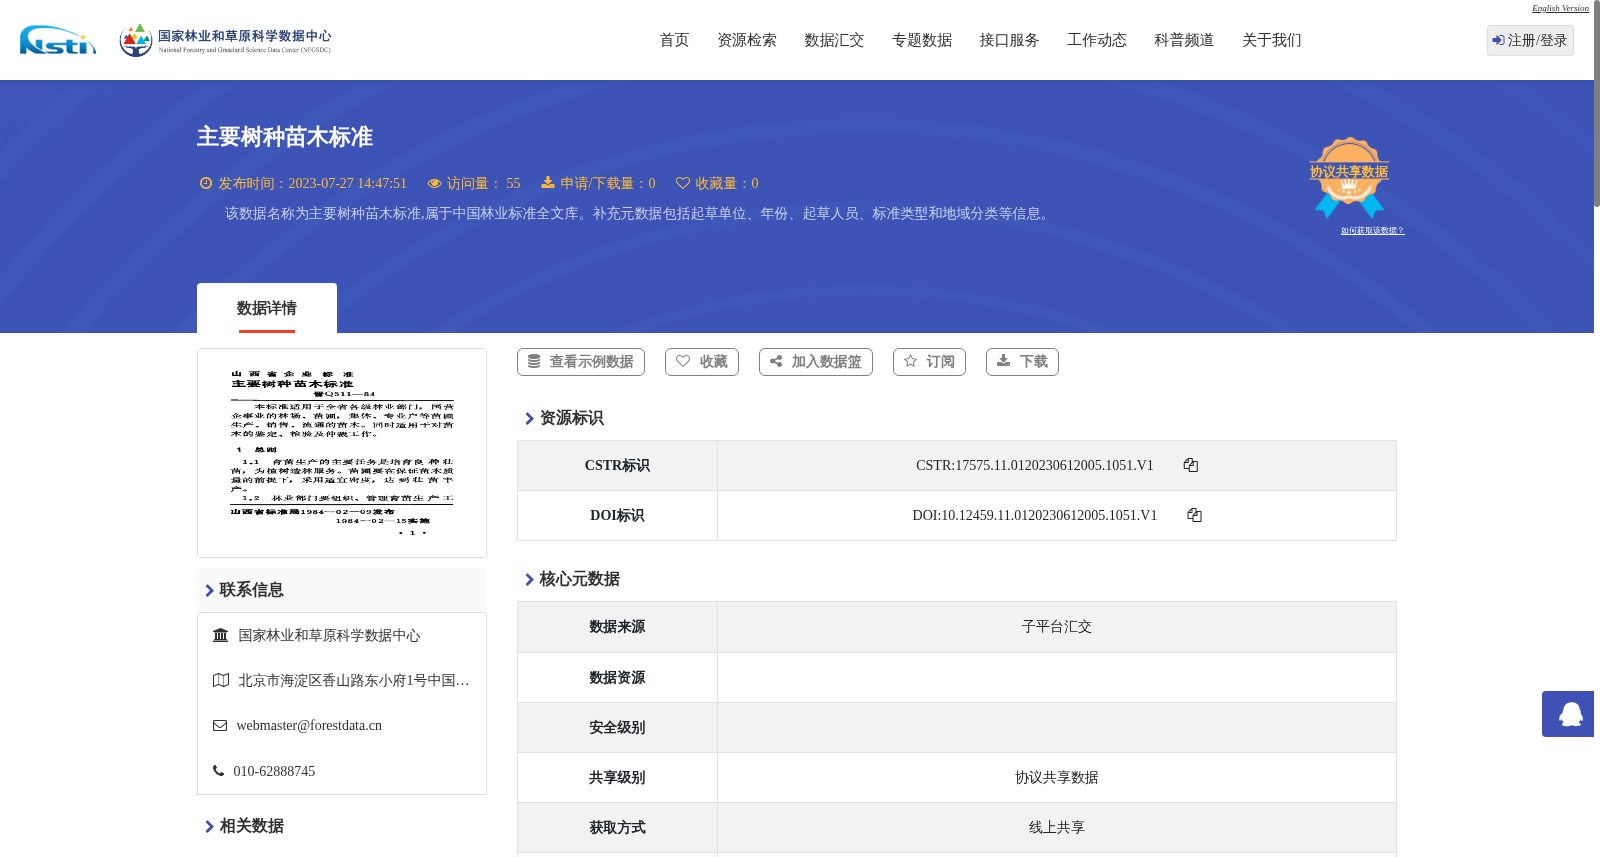The width and height of the screenshot is (1600, 857).
Task: Click the 协议共享数据 sharing level cell
Action: coord(1057,778)
